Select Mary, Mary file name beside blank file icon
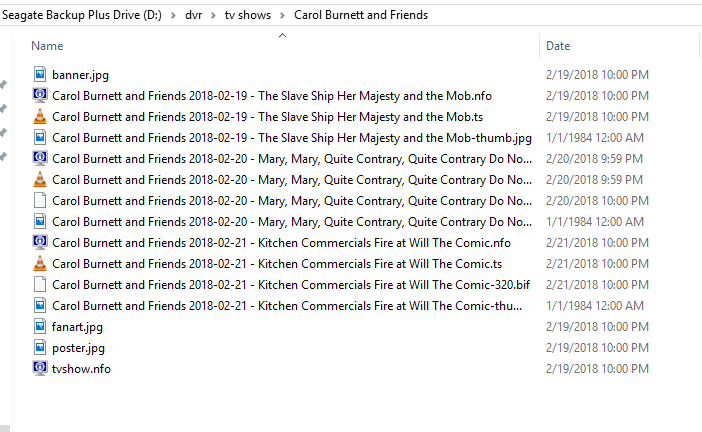Viewport: 702px width, 432px height. (x=292, y=201)
